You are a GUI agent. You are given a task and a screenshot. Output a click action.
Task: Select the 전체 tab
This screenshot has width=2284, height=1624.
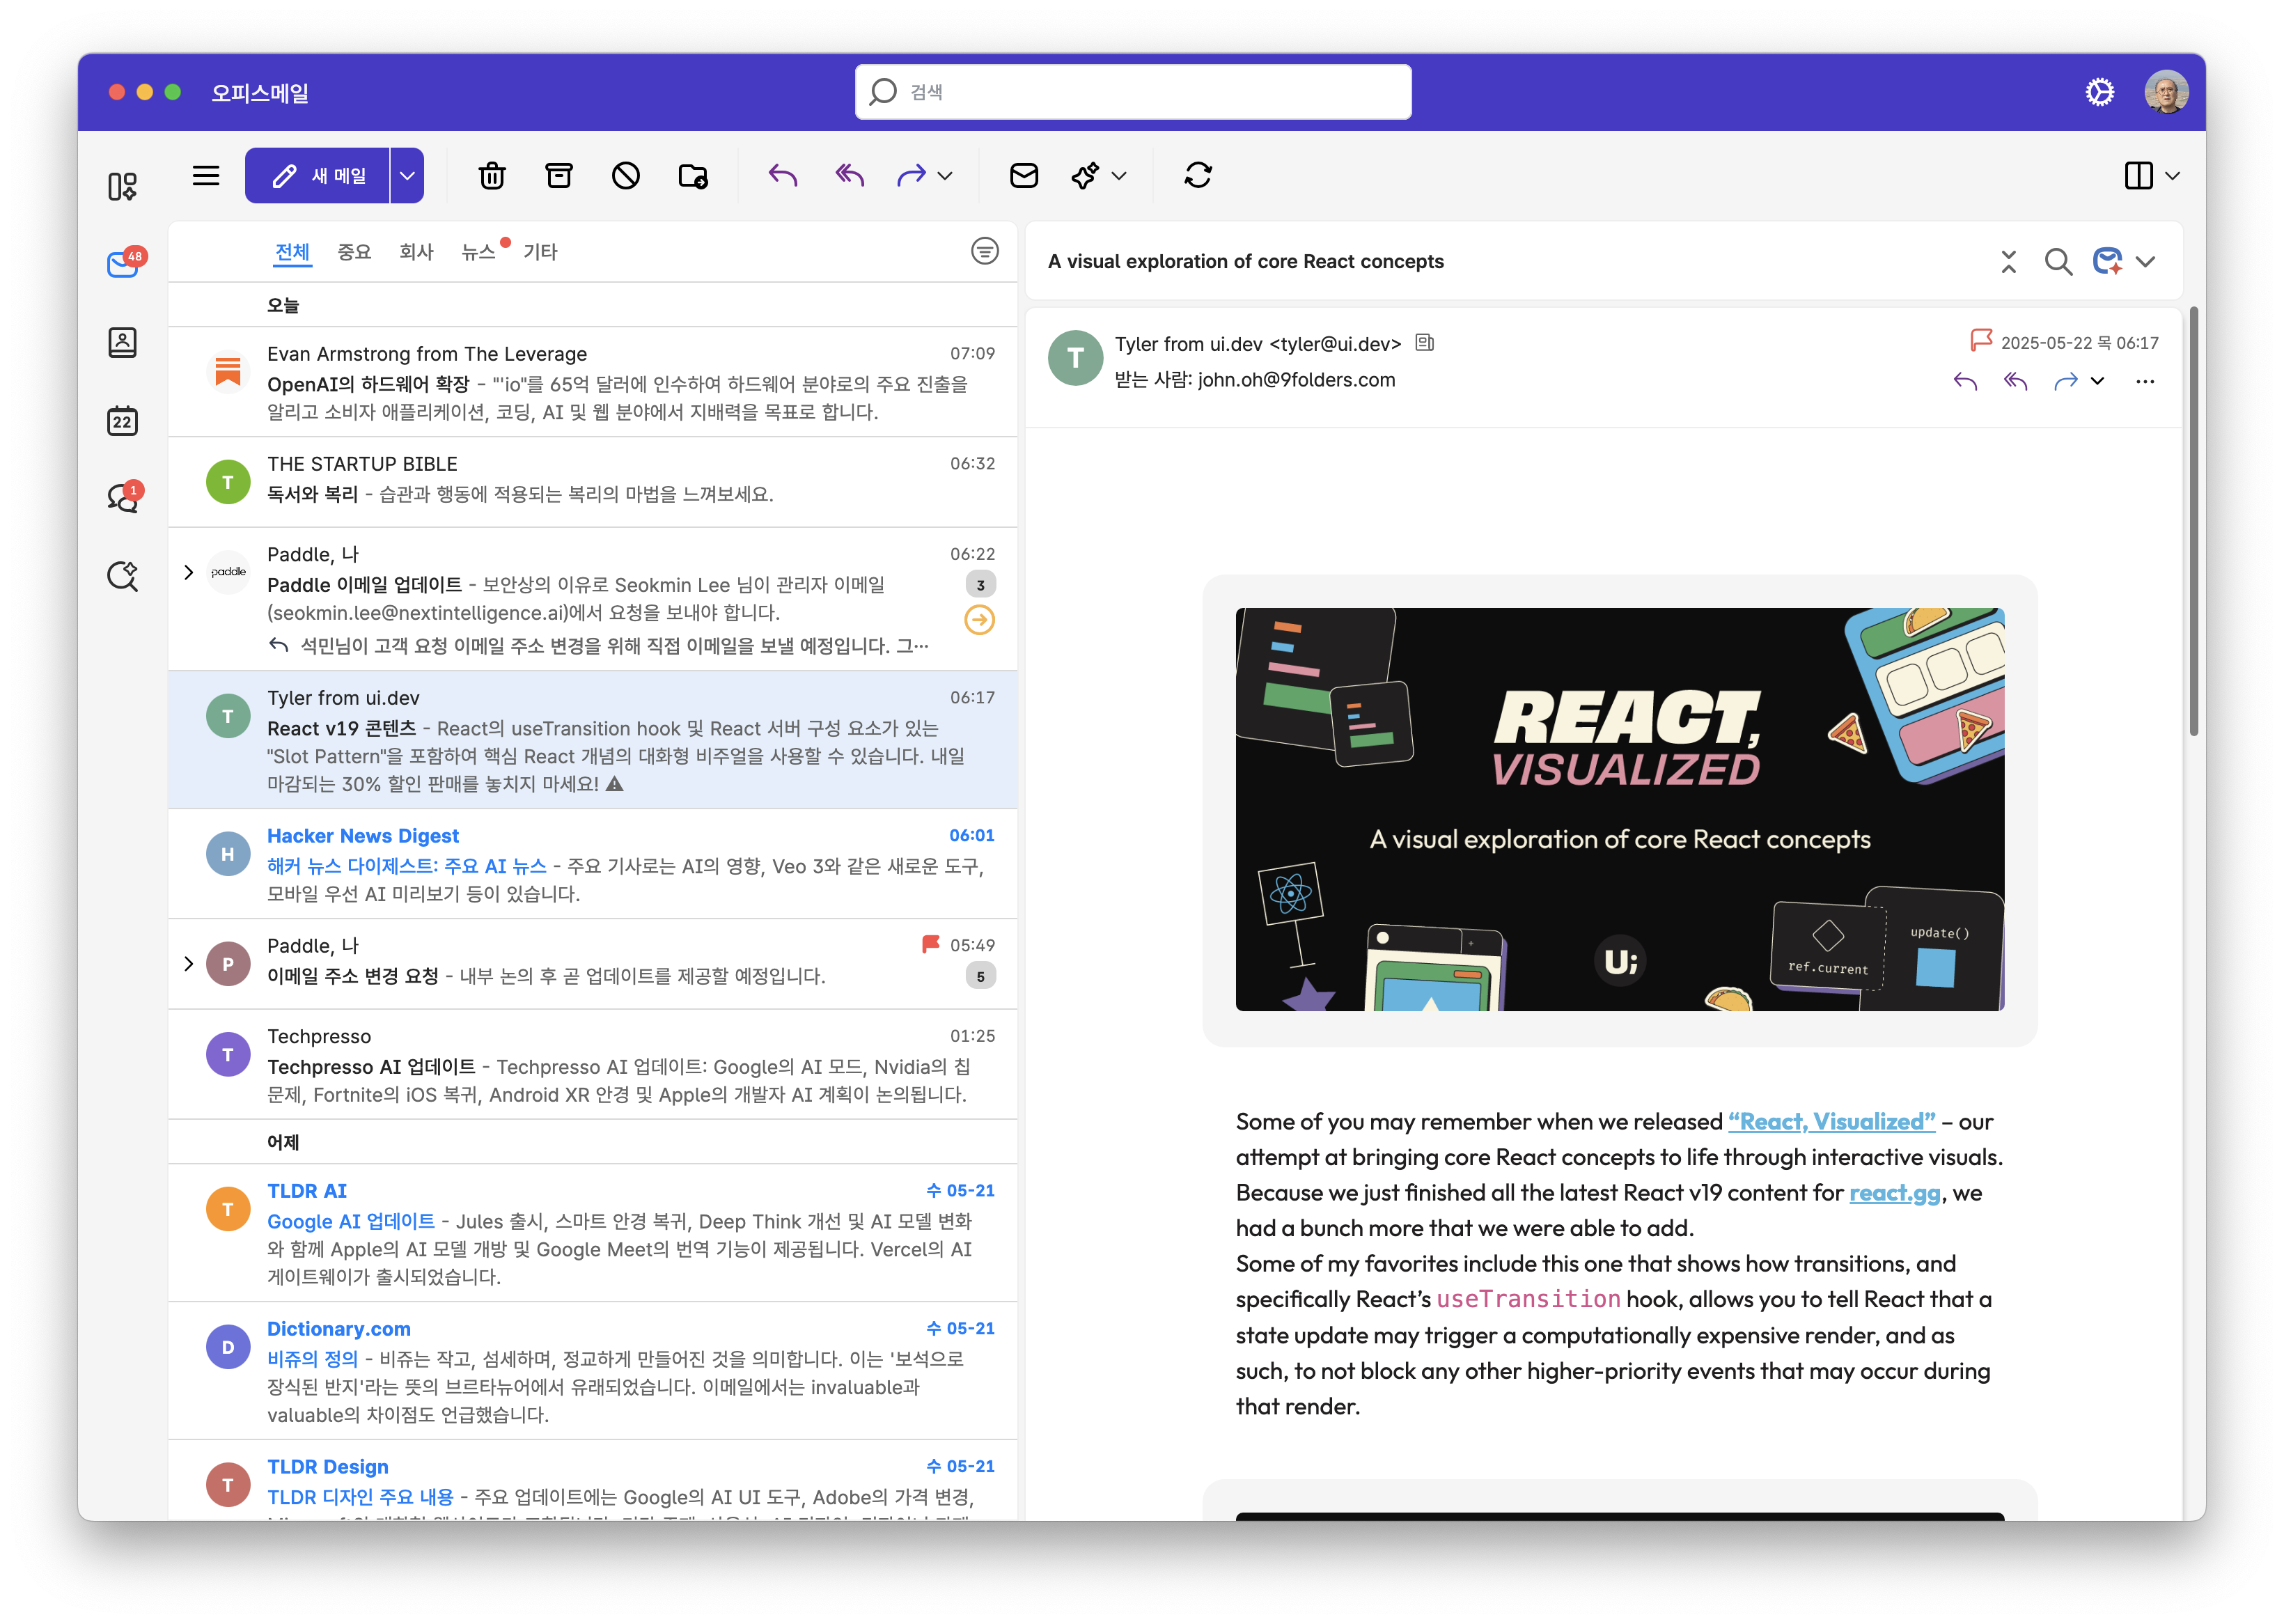292,252
